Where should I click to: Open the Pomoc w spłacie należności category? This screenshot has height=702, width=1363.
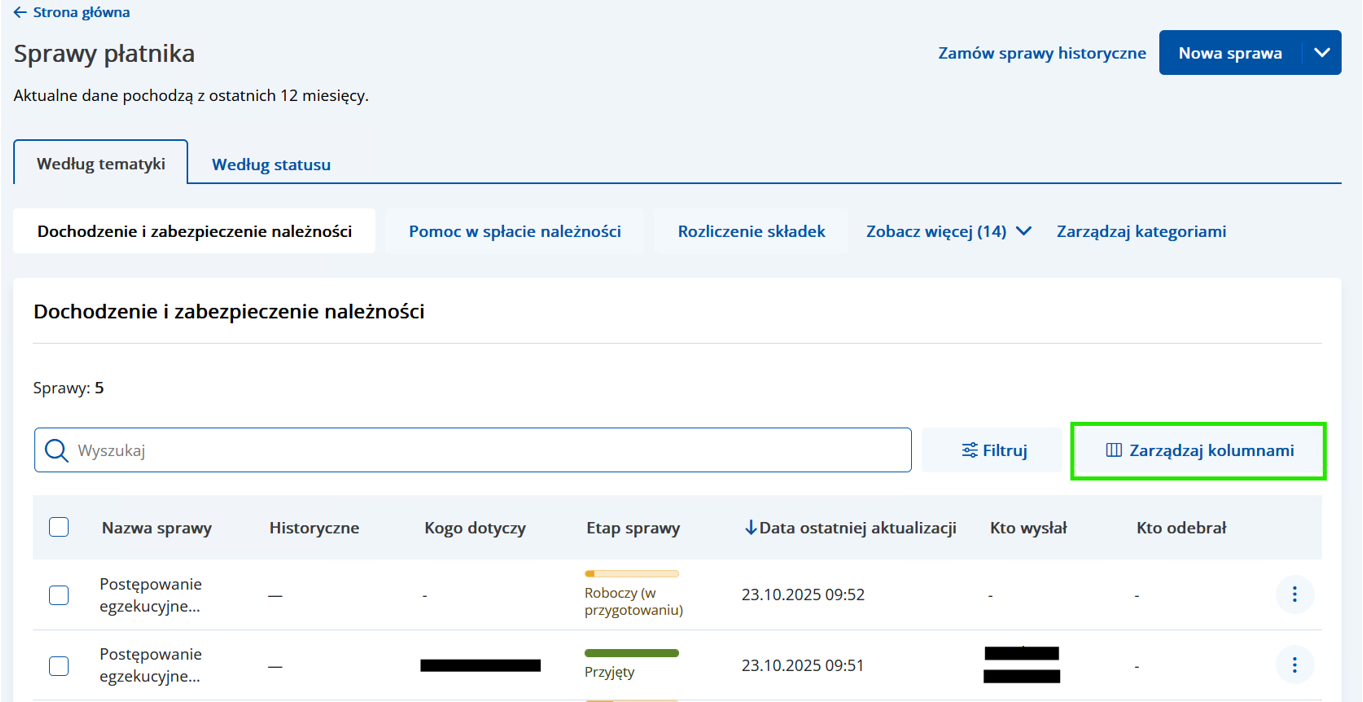coord(514,231)
